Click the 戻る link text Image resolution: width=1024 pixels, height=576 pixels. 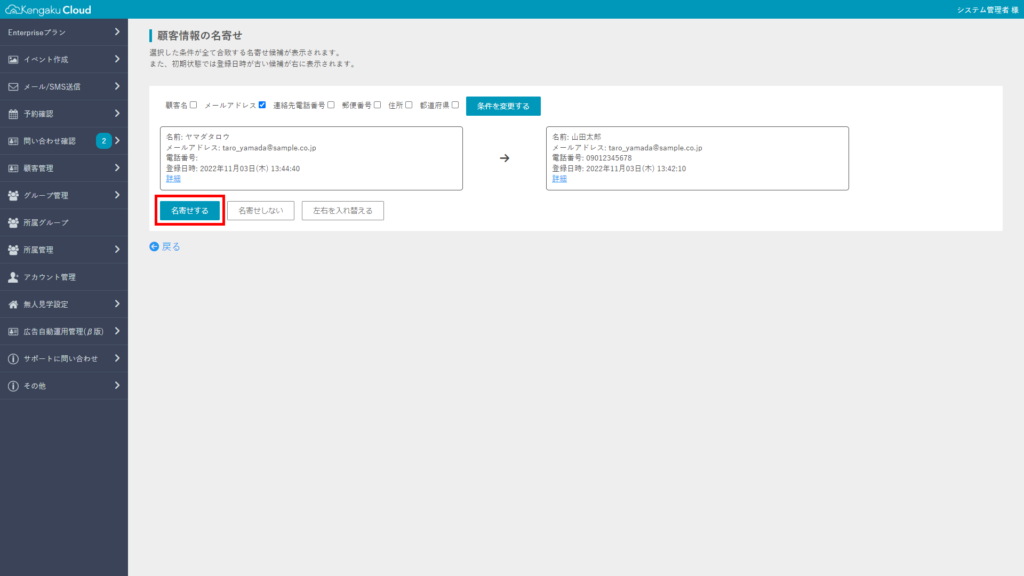pyautogui.click(x=171, y=247)
